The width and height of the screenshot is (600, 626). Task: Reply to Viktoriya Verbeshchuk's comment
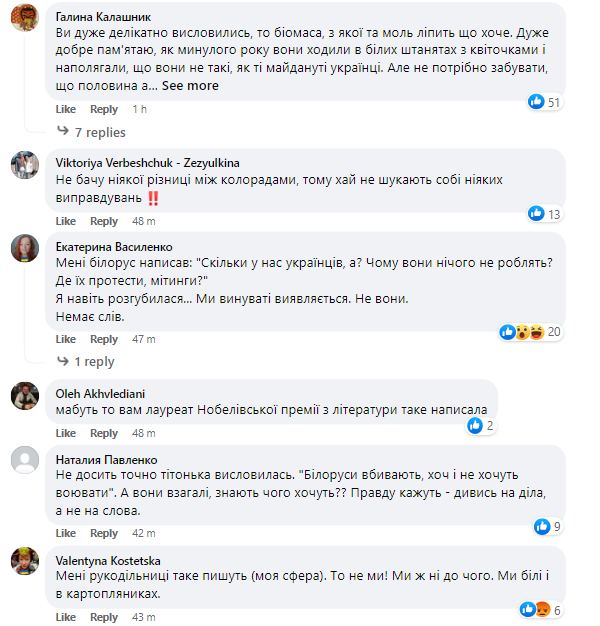pyautogui.click(x=104, y=221)
